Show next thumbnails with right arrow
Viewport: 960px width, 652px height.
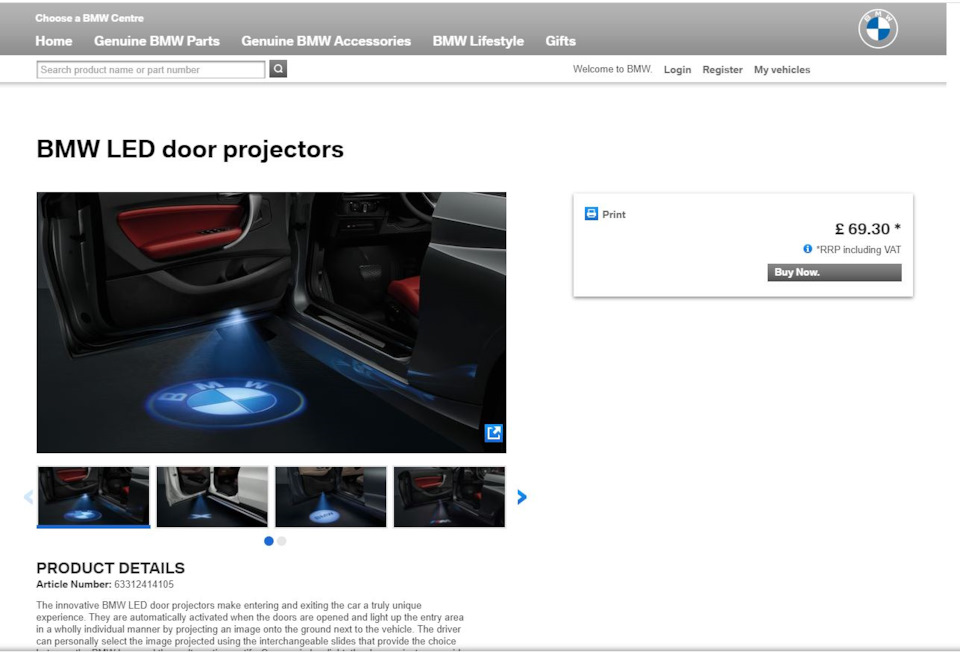[522, 497]
